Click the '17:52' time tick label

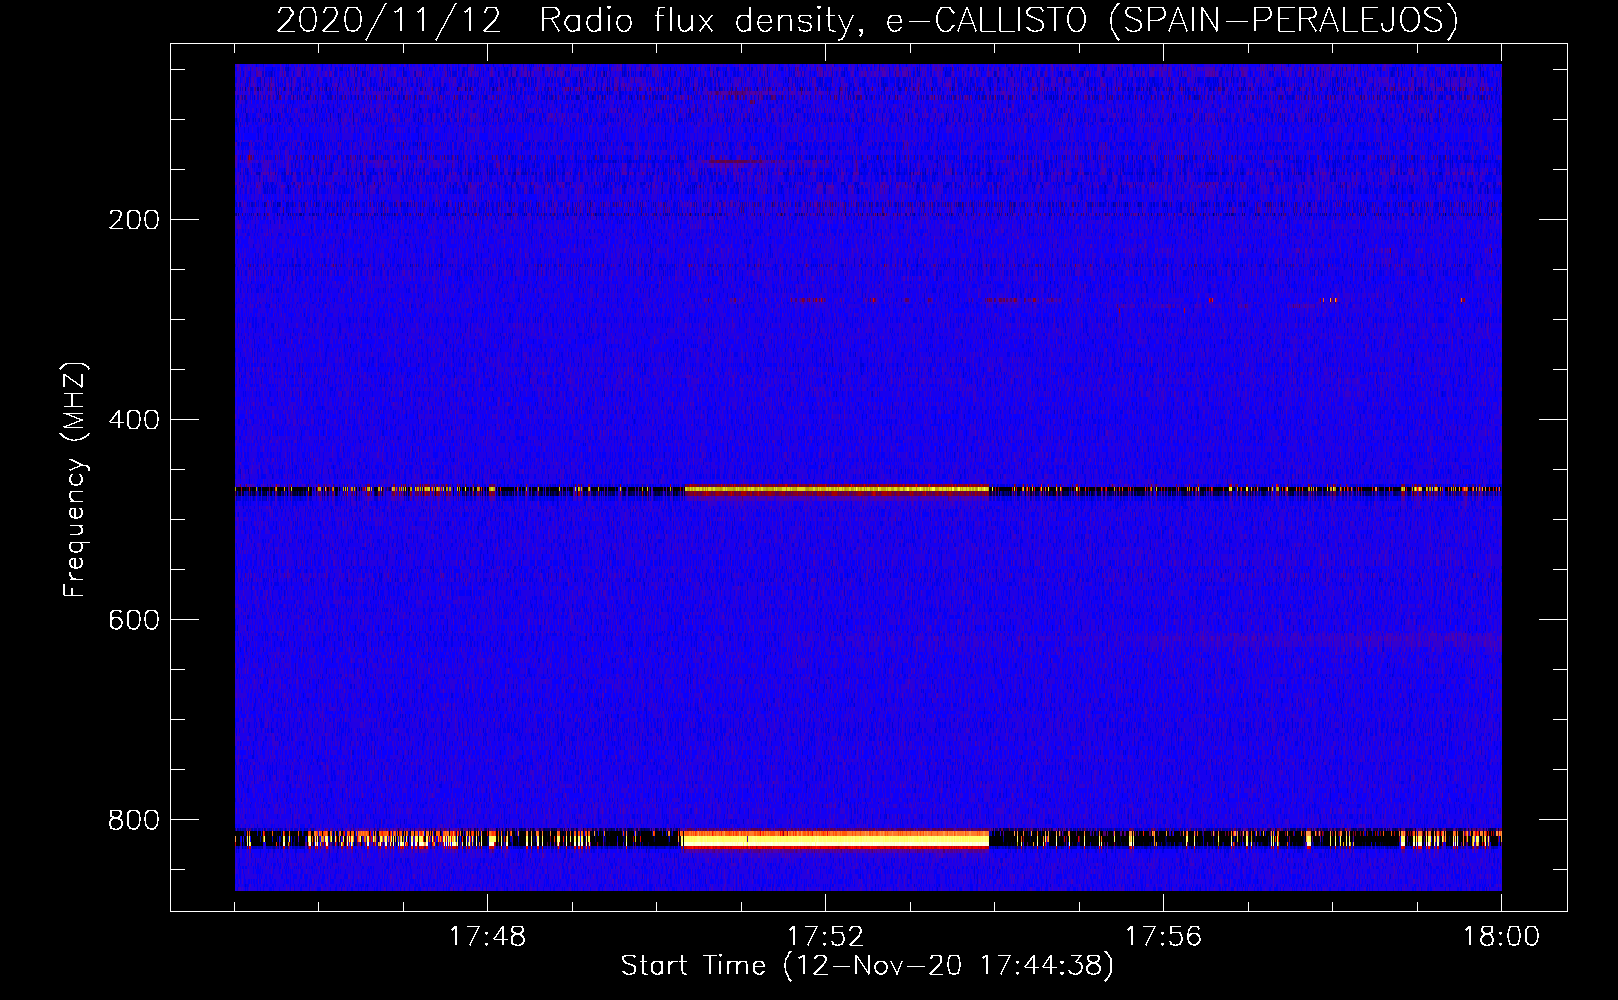tap(825, 937)
